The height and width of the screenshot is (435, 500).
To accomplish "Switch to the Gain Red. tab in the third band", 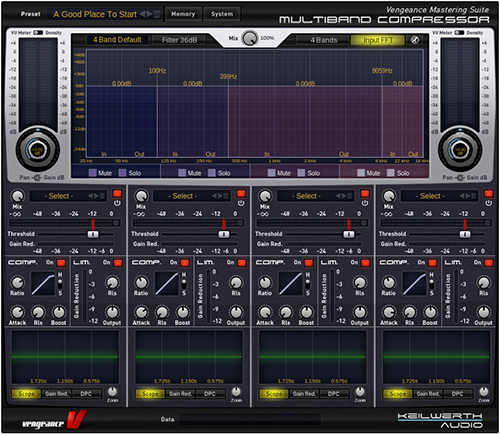I will tap(304, 394).
